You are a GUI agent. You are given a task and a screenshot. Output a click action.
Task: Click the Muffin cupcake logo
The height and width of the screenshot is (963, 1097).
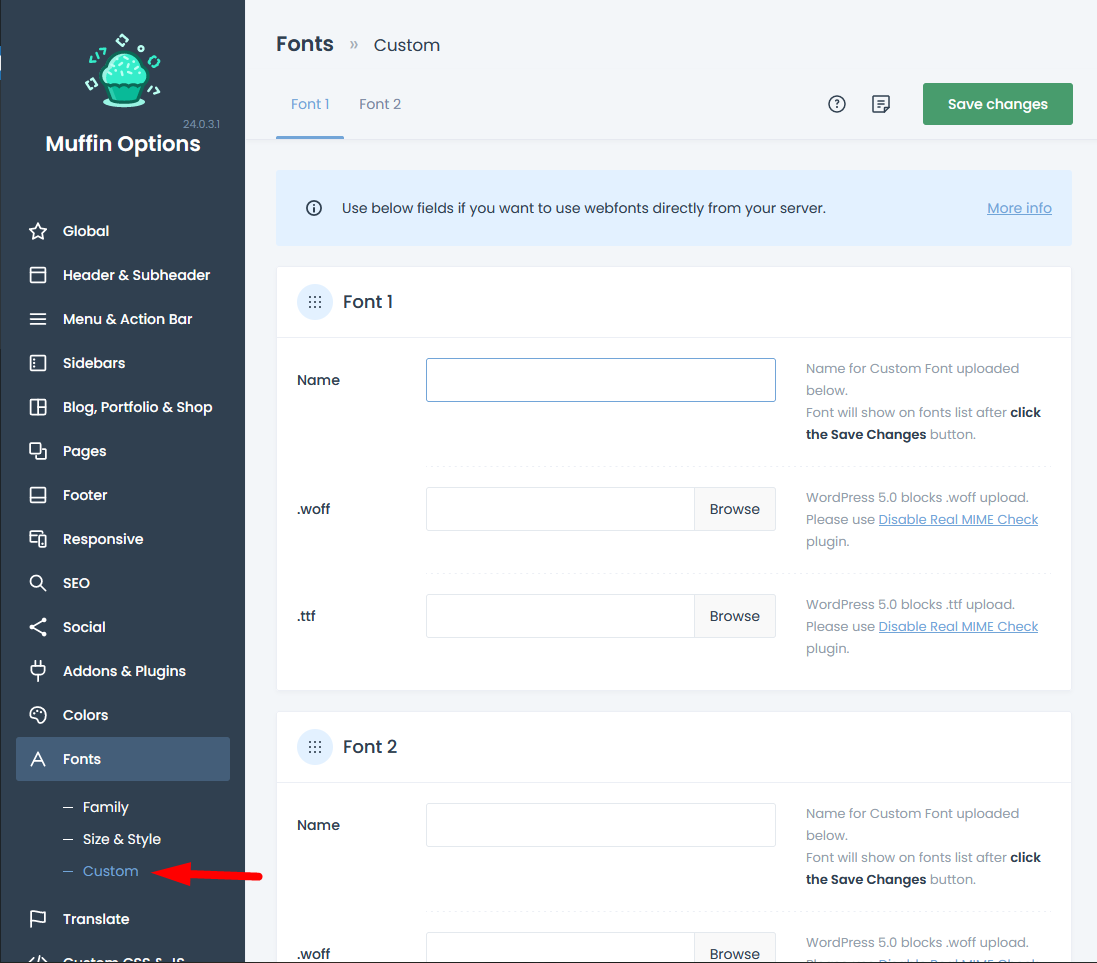[124, 71]
